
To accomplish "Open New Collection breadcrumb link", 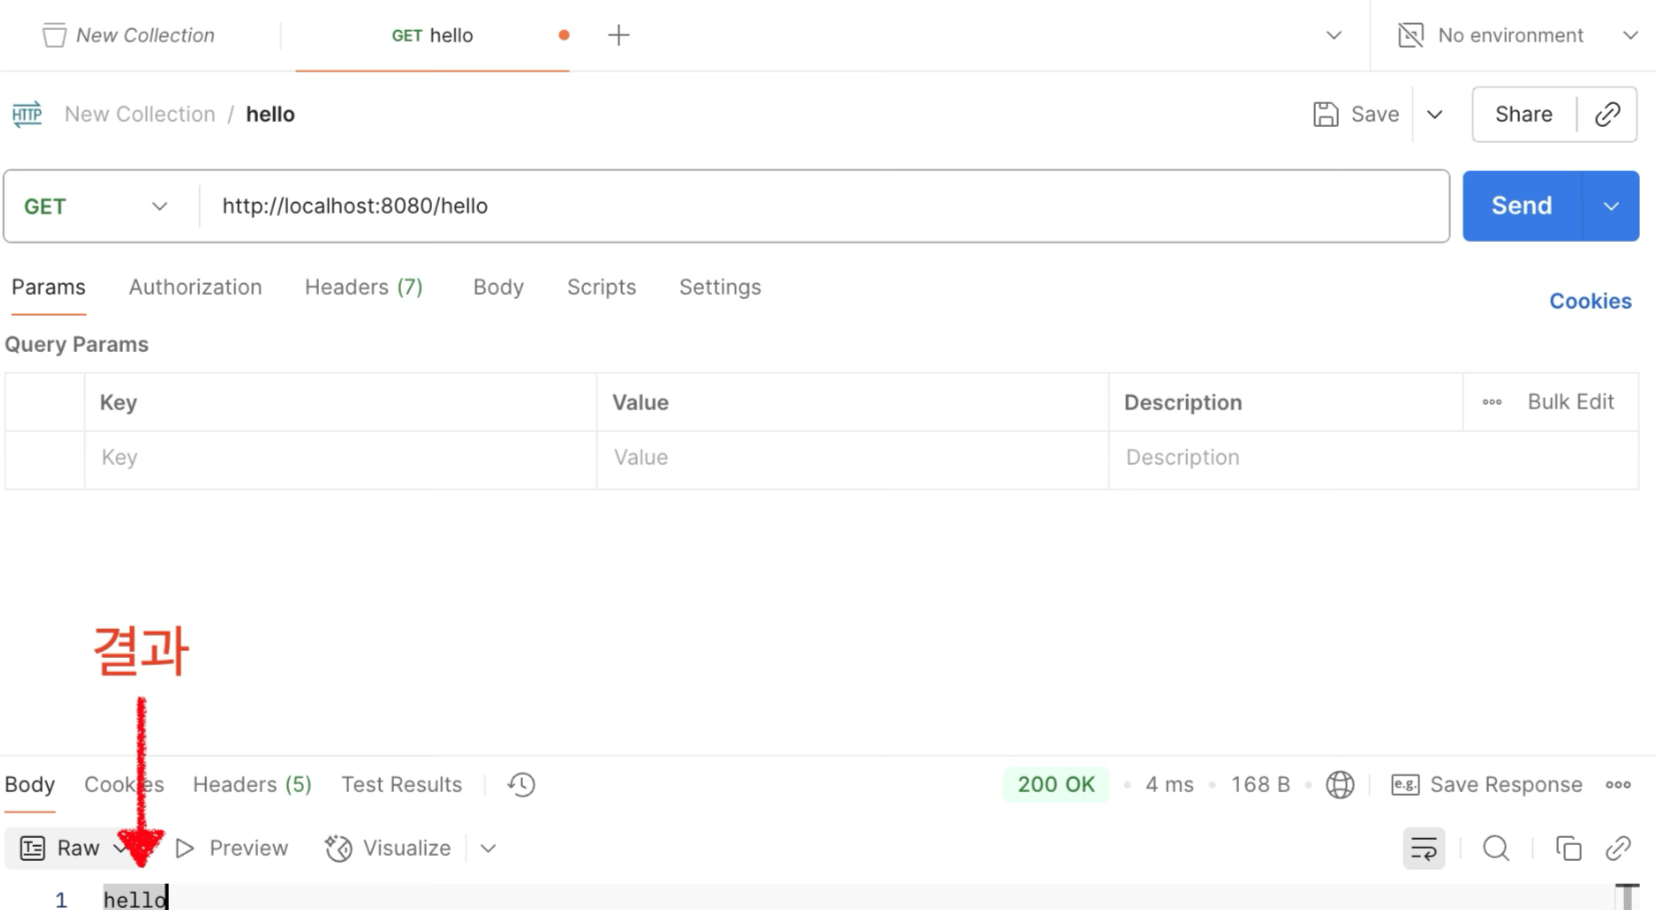I will 140,114.
